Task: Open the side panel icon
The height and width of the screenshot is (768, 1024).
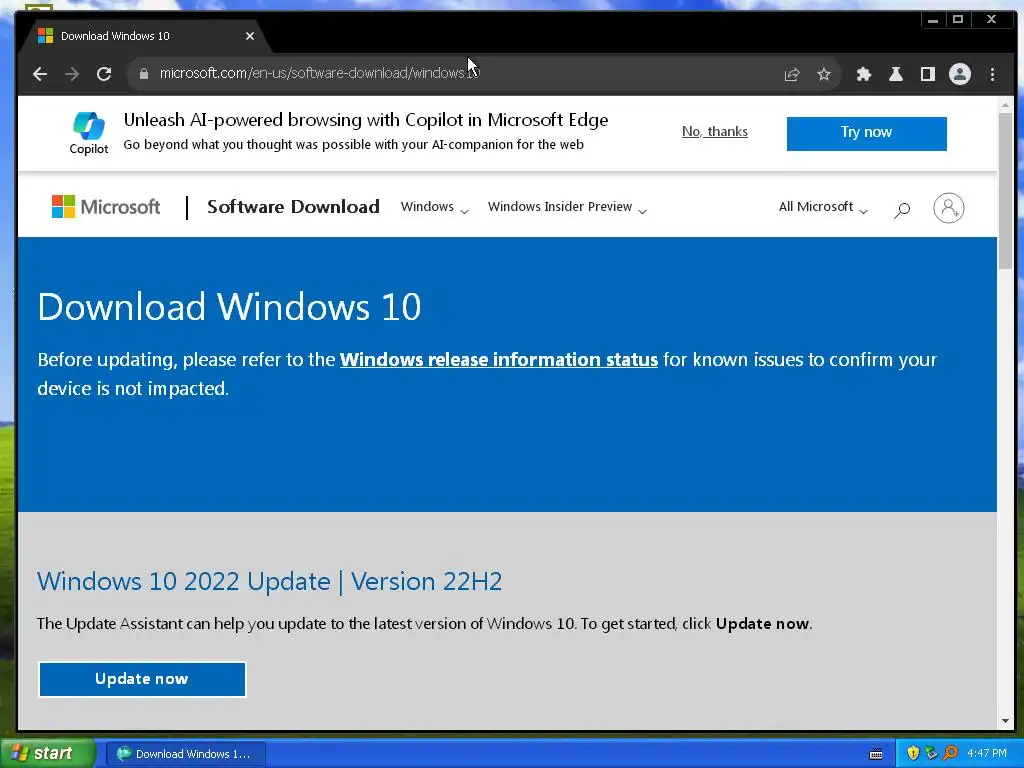Action: 927,74
